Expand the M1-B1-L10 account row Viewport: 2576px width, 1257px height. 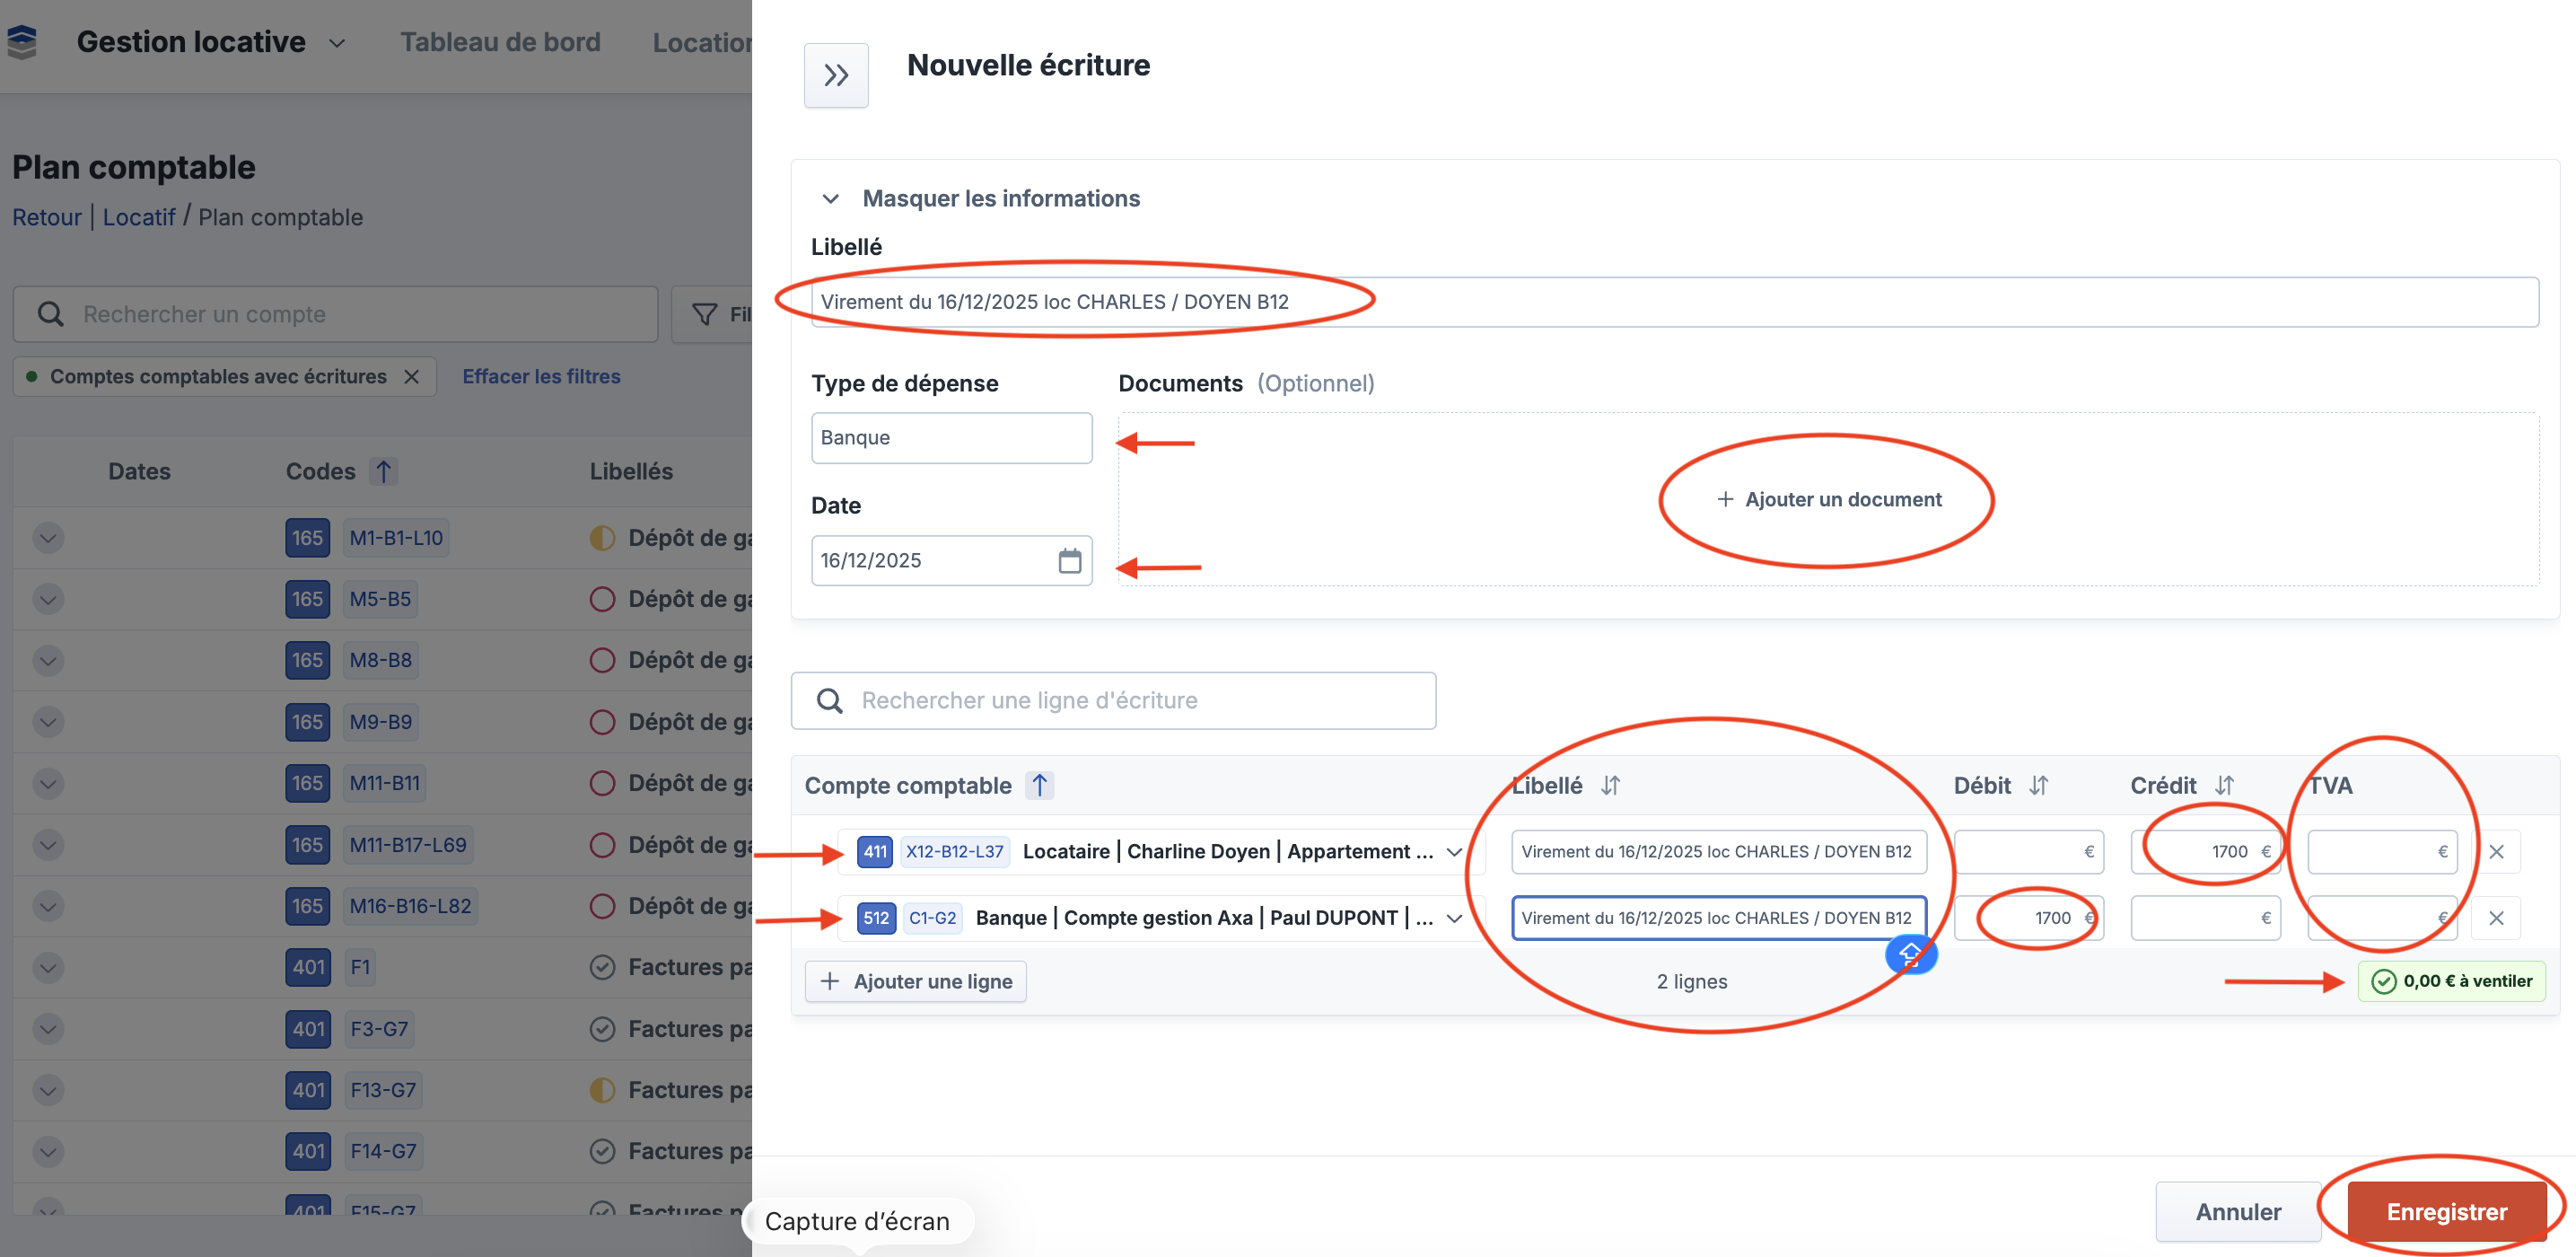click(x=48, y=538)
